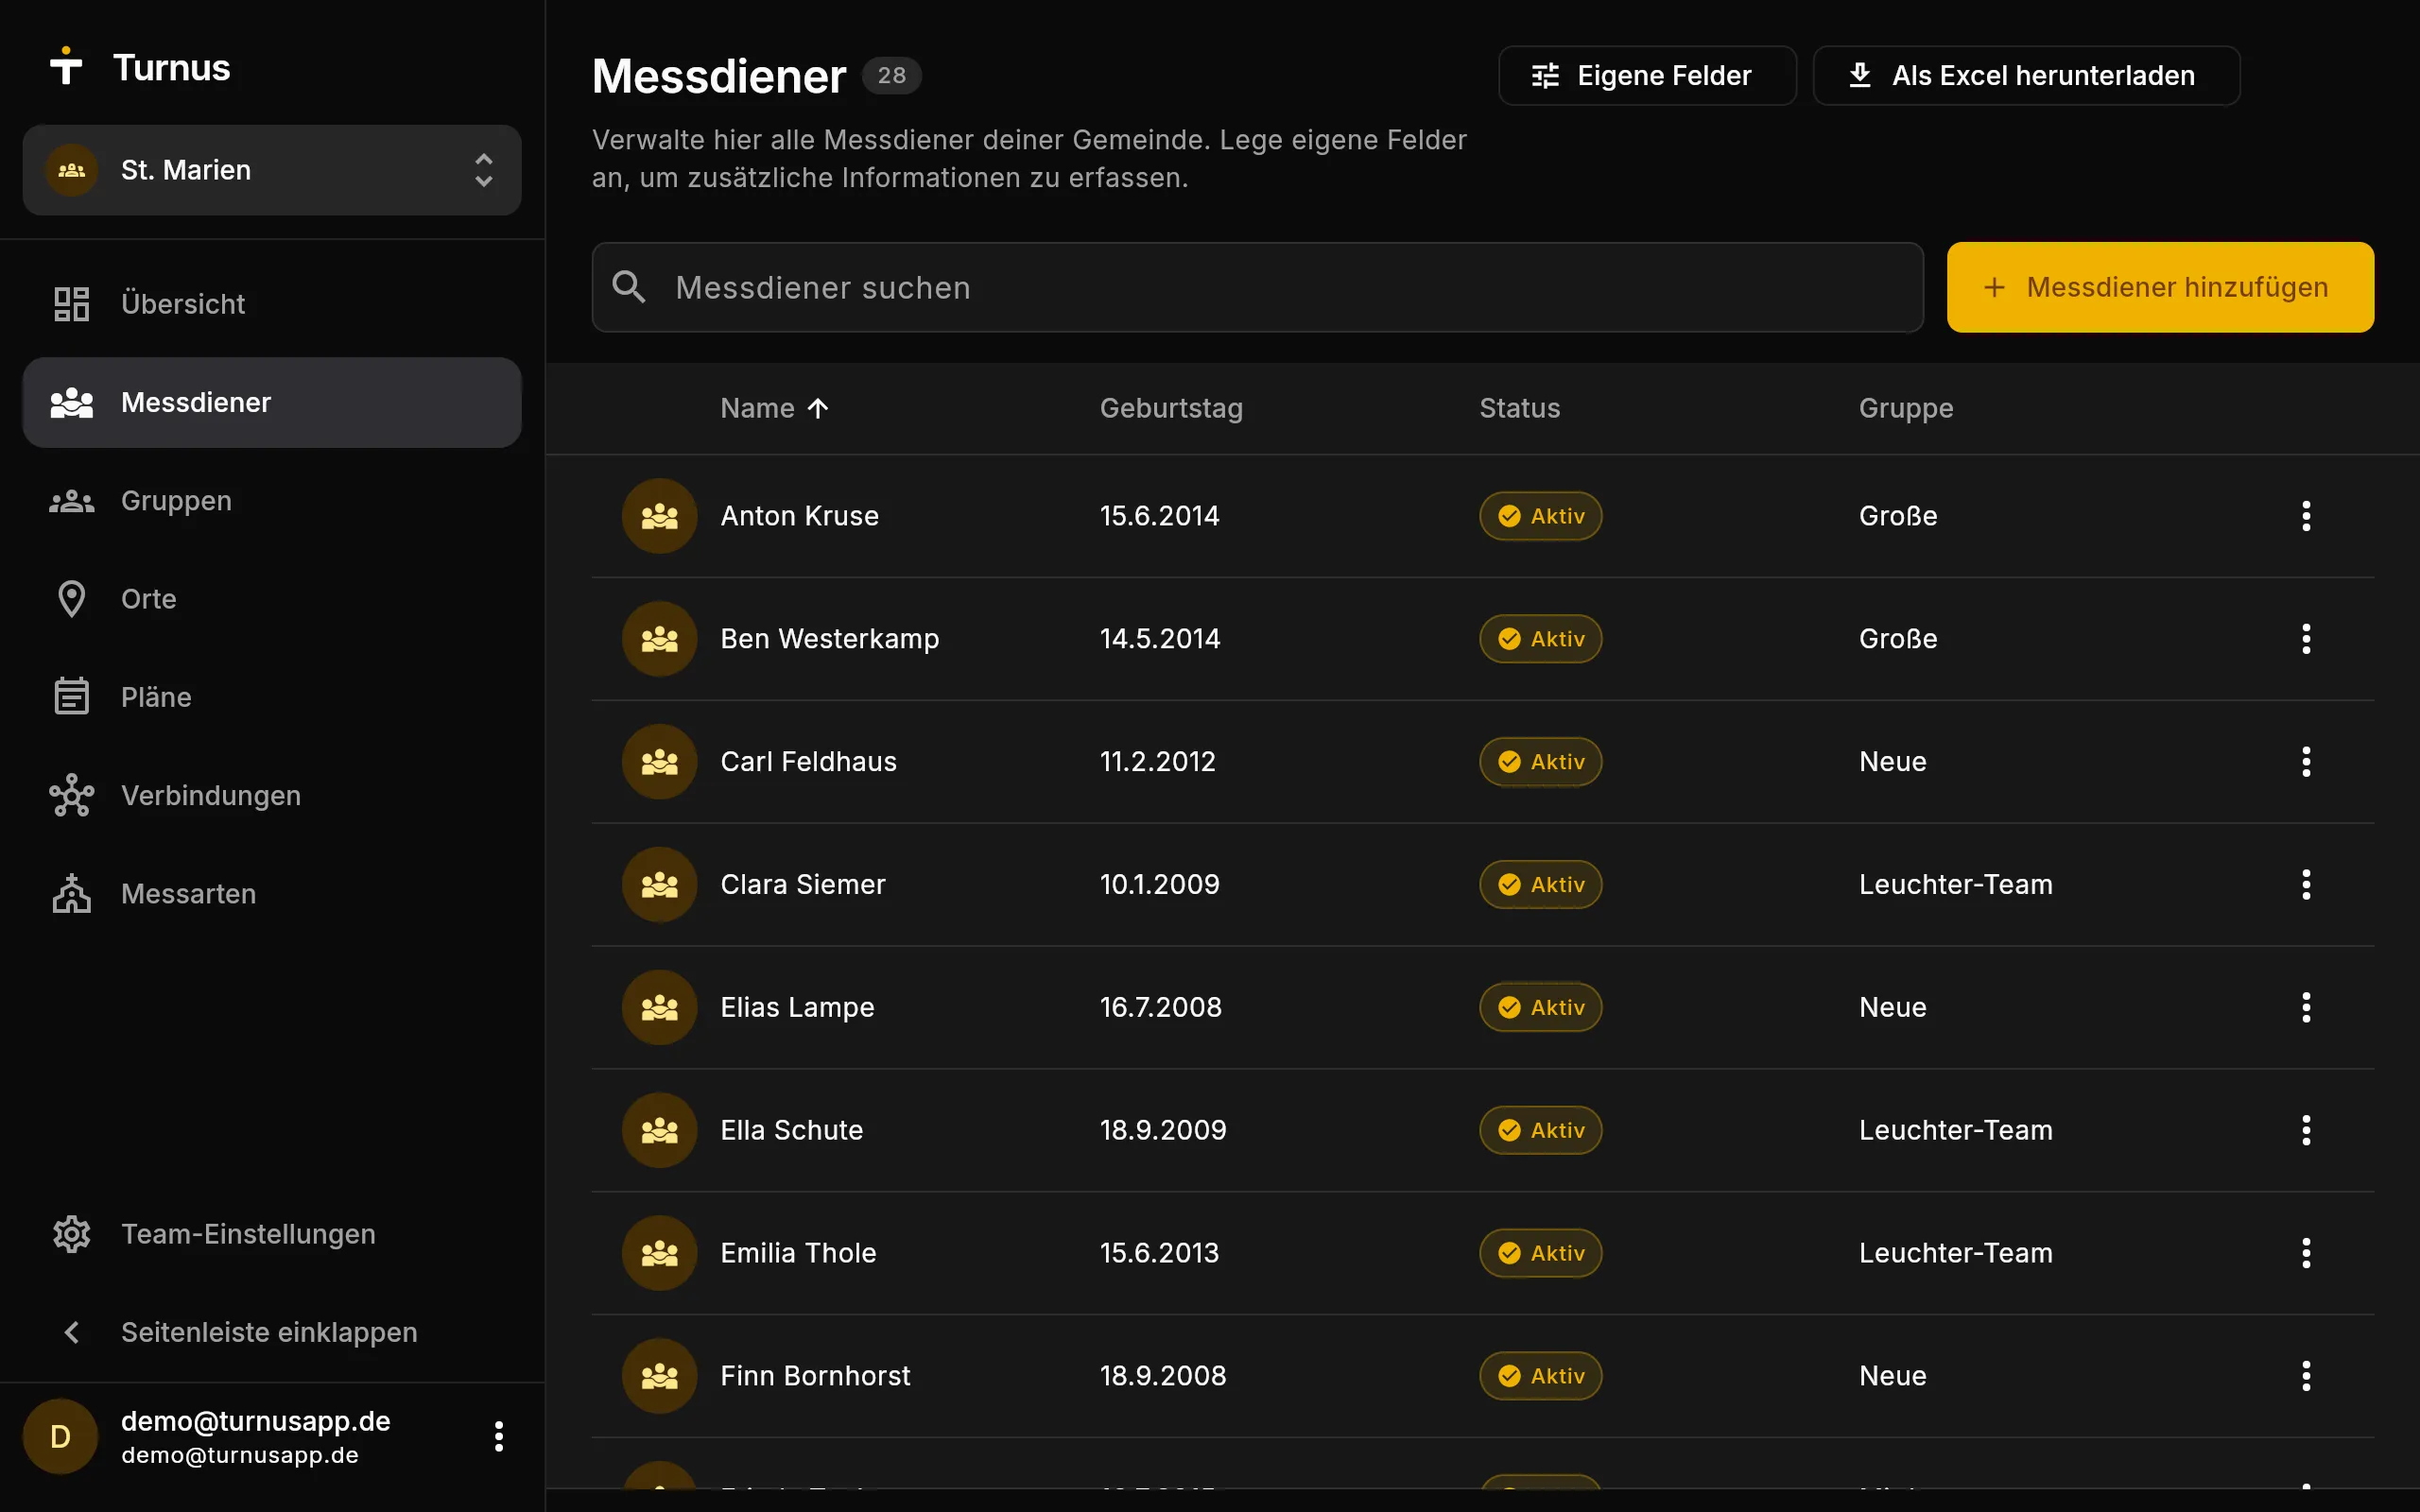Open the user account menu dots
The height and width of the screenshot is (1512, 2420).
click(x=498, y=1437)
